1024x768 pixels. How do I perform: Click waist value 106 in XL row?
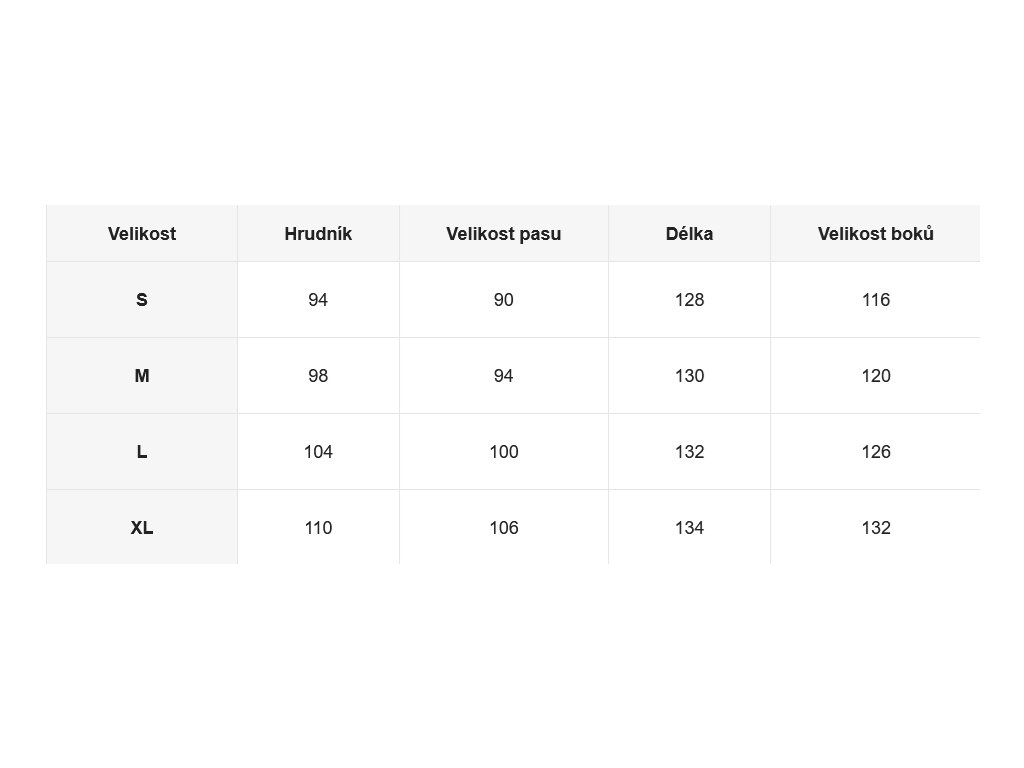click(504, 527)
